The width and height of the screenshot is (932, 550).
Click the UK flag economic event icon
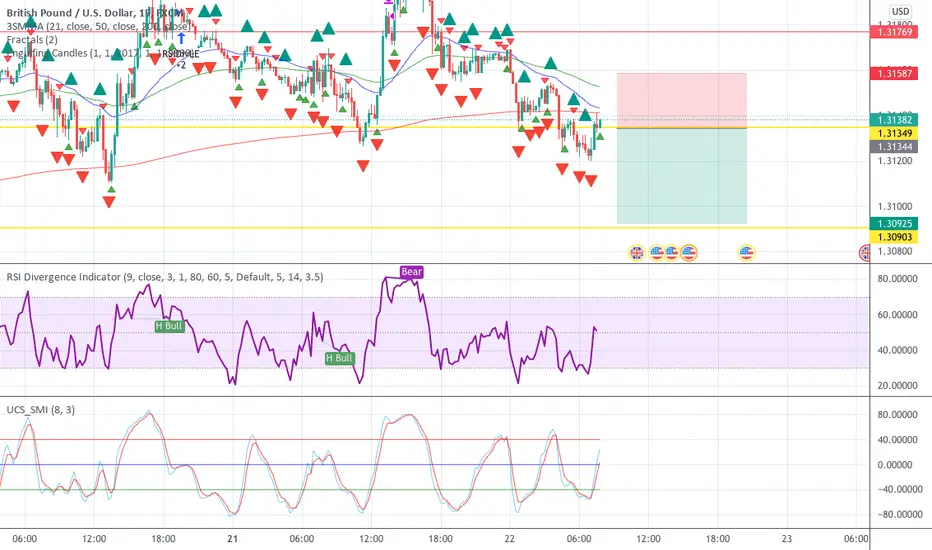pyautogui.click(x=637, y=253)
